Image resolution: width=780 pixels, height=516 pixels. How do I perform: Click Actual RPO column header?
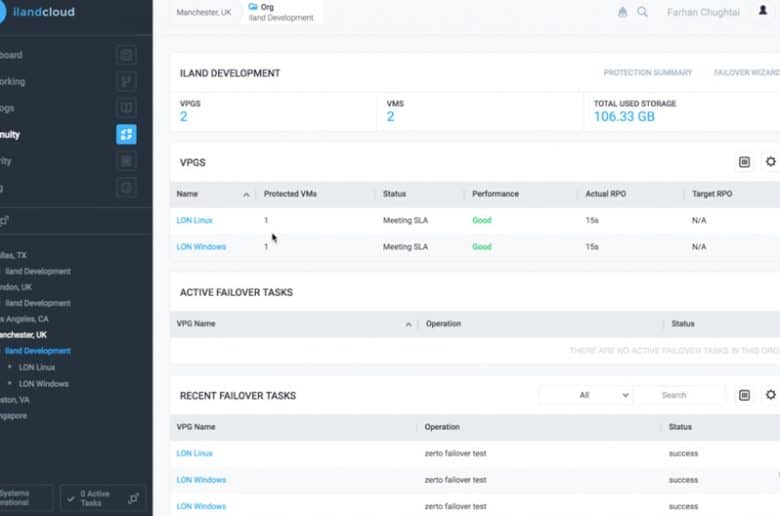pyautogui.click(x=605, y=194)
